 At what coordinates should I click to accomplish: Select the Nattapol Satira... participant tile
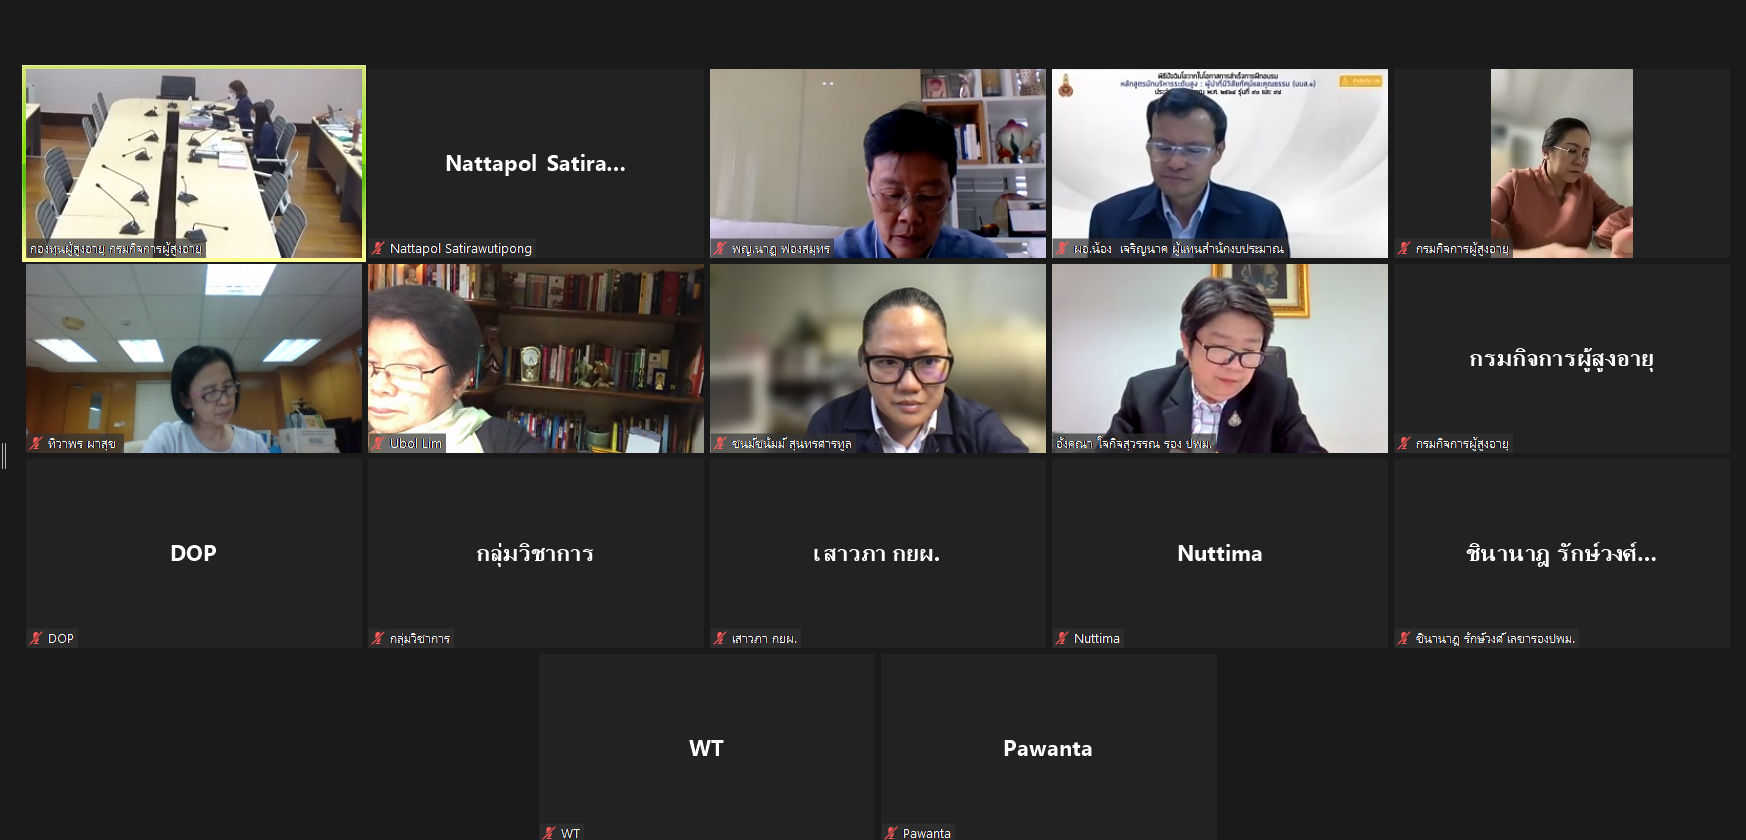click(536, 163)
